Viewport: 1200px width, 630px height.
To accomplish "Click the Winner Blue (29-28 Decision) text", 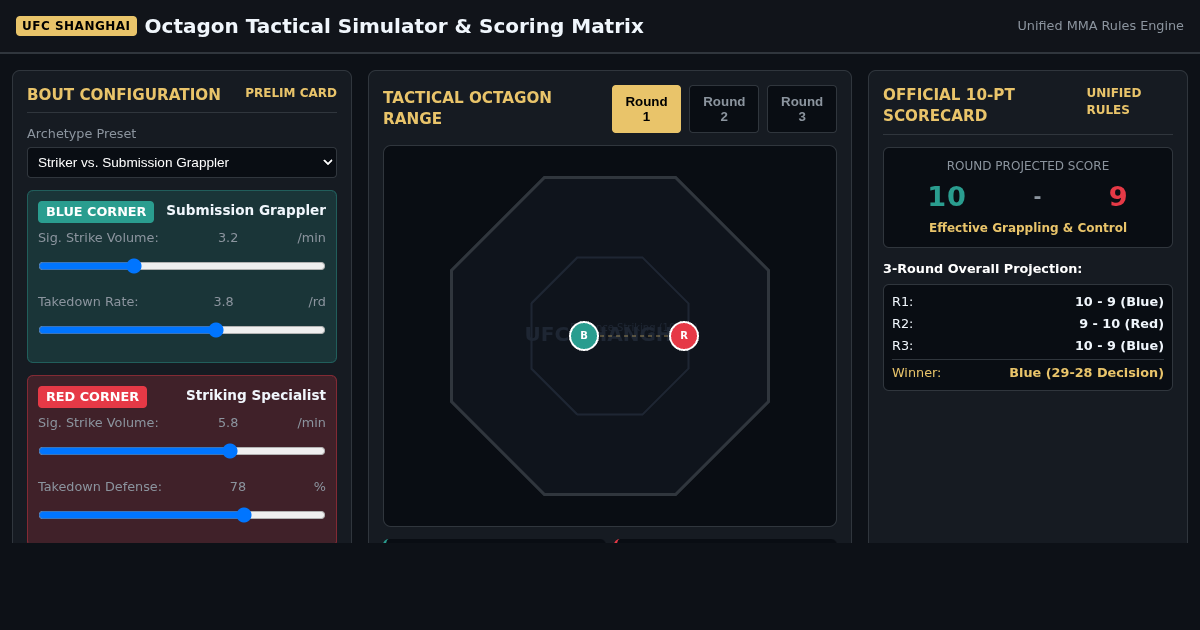I will tap(1086, 373).
